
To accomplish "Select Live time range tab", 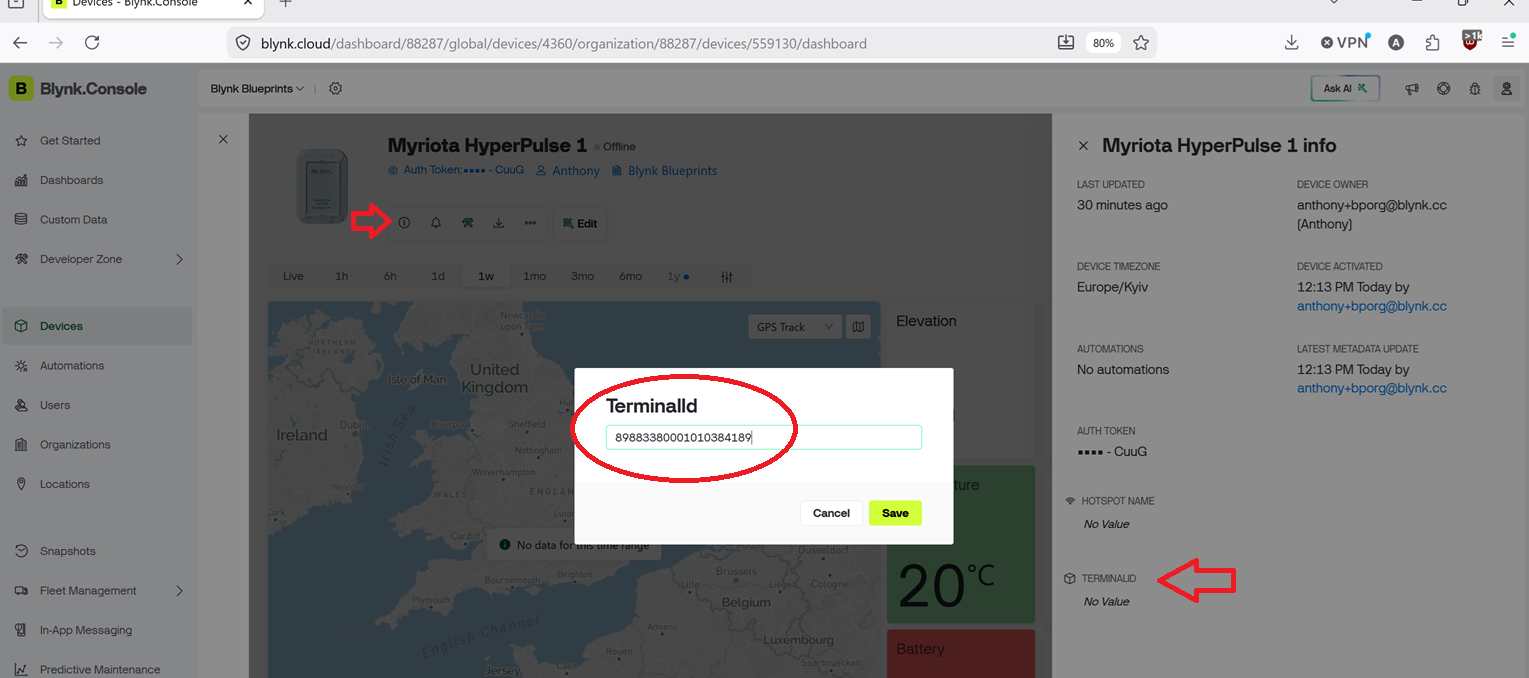I will [293, 276].
